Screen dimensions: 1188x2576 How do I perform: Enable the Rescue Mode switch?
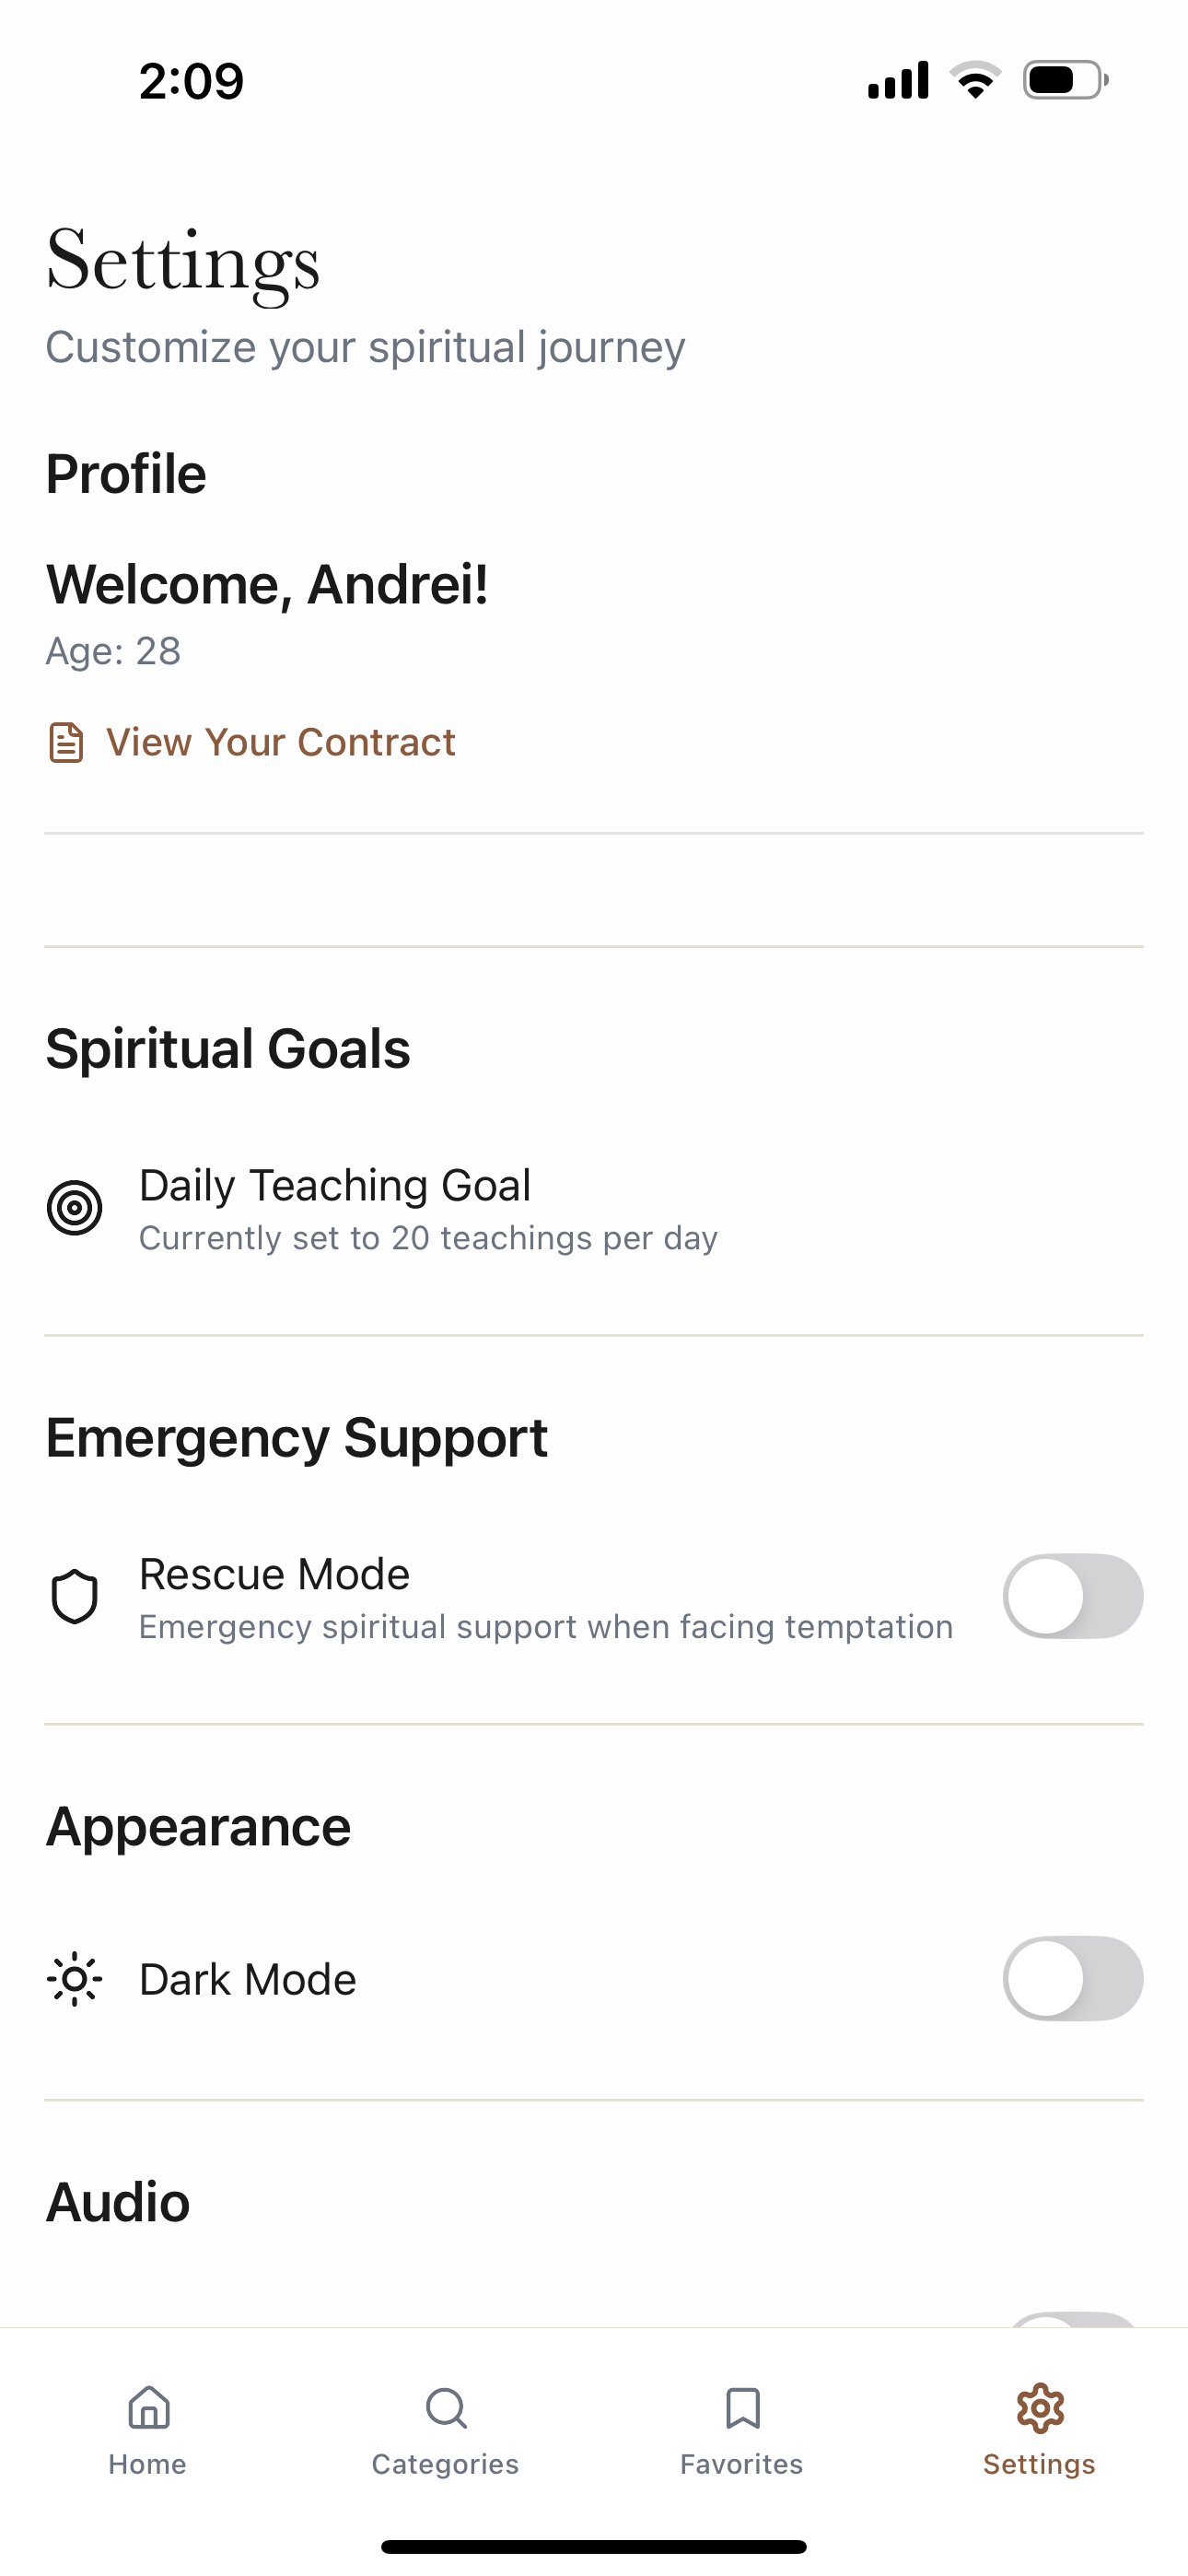click(1073, 1596)
